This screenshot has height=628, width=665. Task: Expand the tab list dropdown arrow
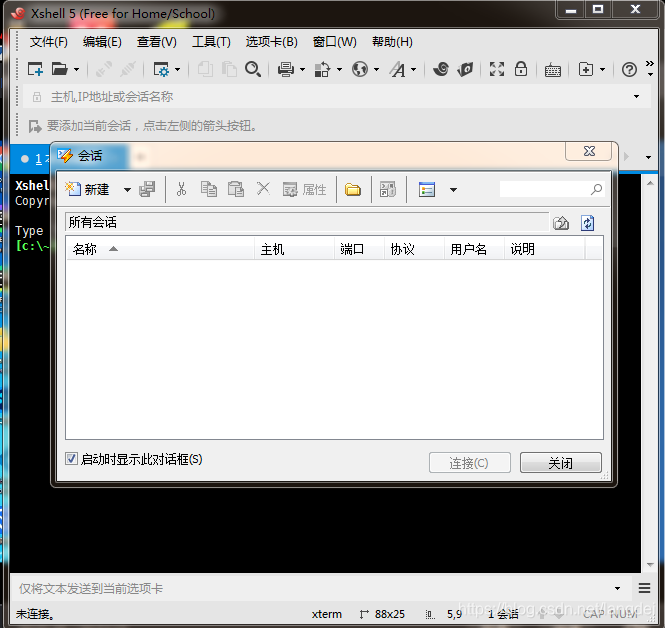point(648,157)
